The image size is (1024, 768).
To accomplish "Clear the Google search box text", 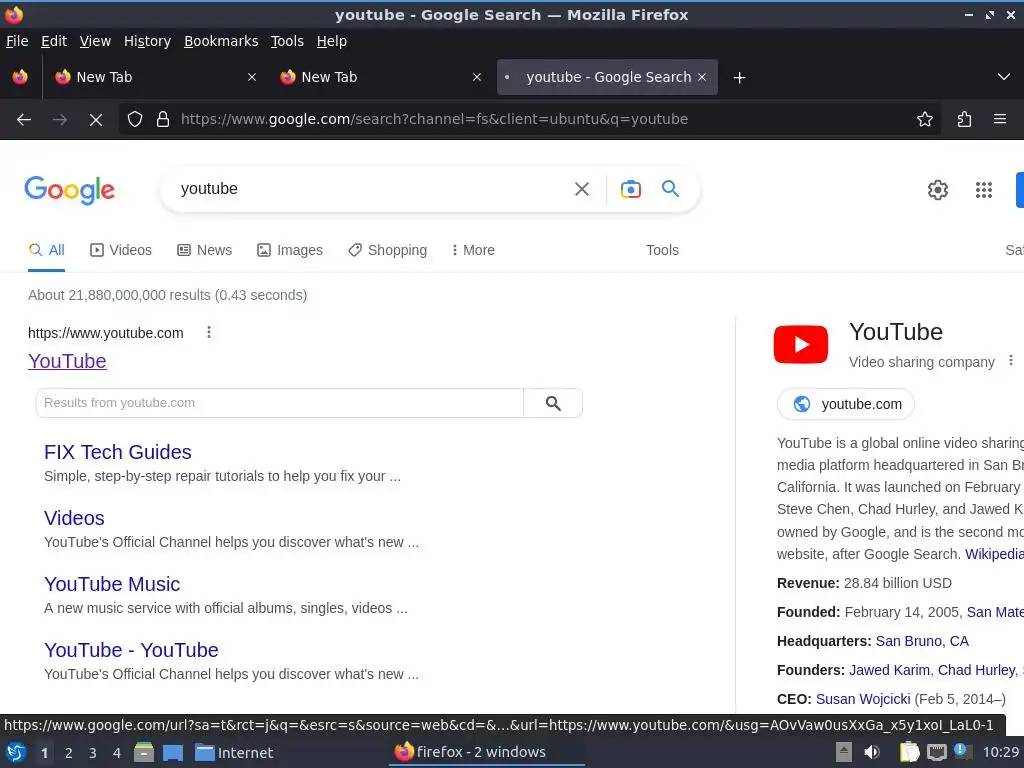I will click(581, 189).
